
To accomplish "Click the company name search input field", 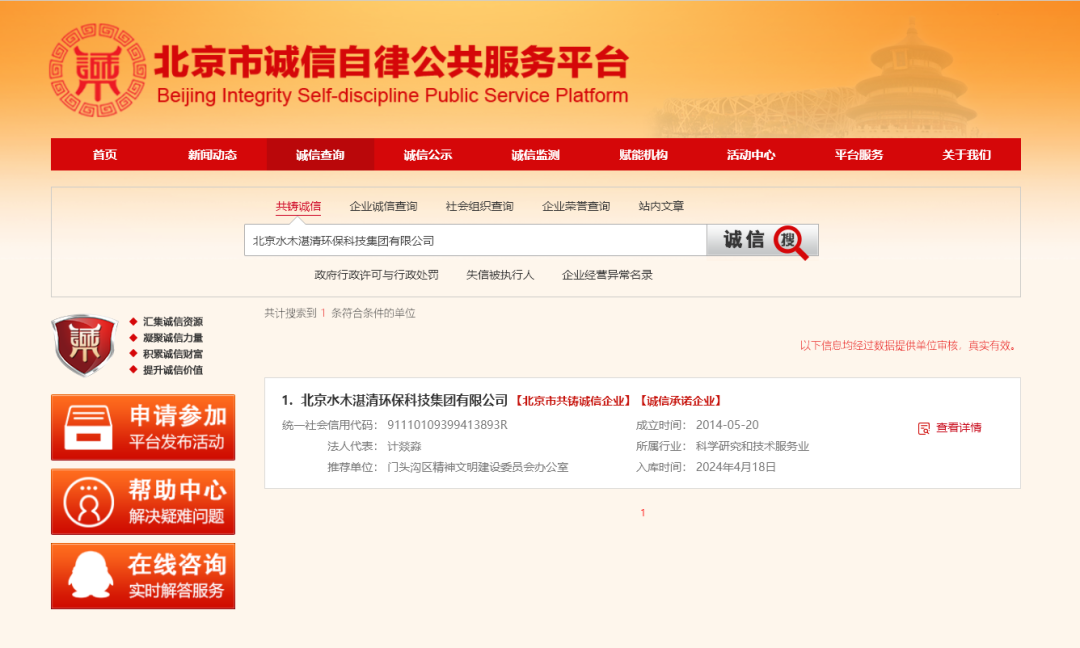I will point(475,241).
